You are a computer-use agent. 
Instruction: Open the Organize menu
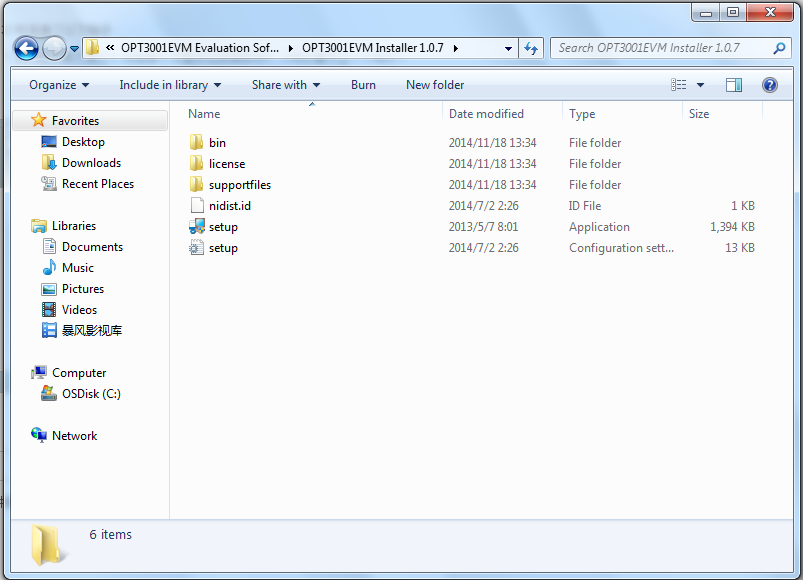[x=59, y=85]
